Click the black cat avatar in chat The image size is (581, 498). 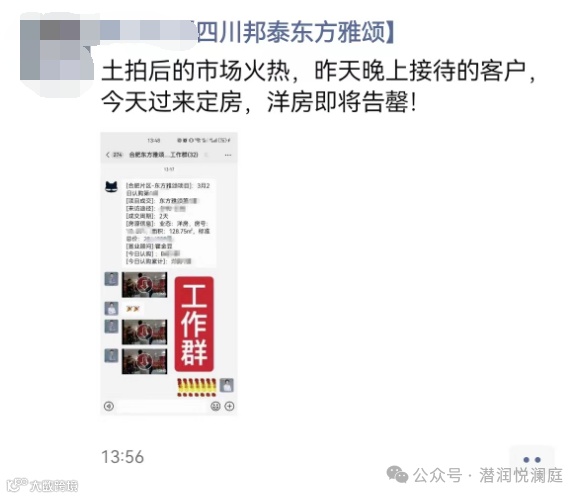tap(111, 186)
